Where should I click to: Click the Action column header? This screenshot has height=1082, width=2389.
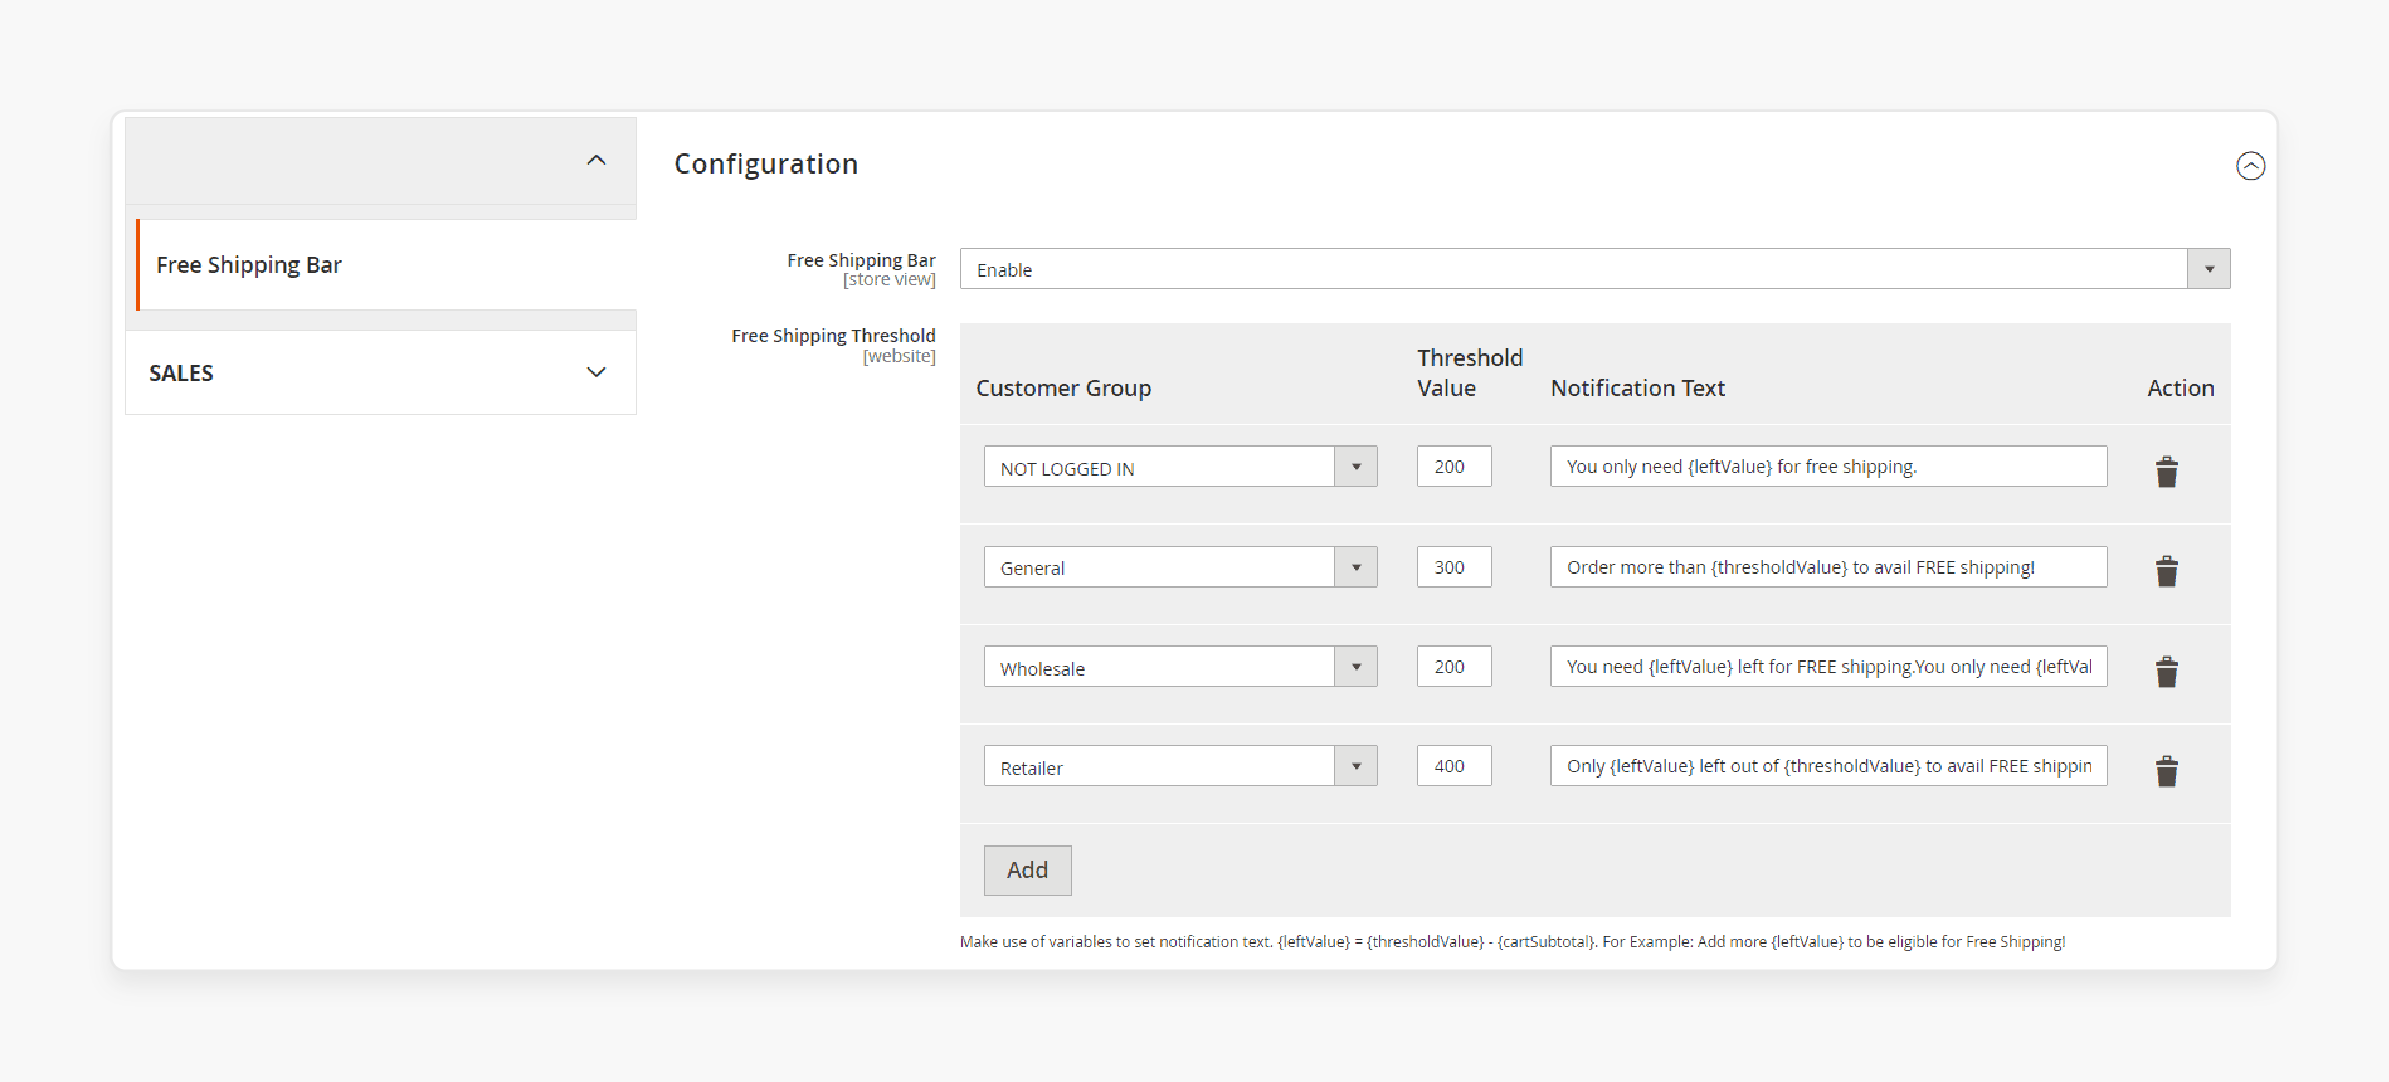click(x=2180, y=388)
